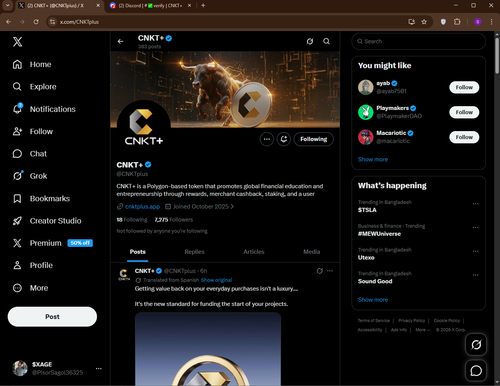Open the Home page from the sidebar
The width and height of the screenshot is (500, 386).
(32, 64)
